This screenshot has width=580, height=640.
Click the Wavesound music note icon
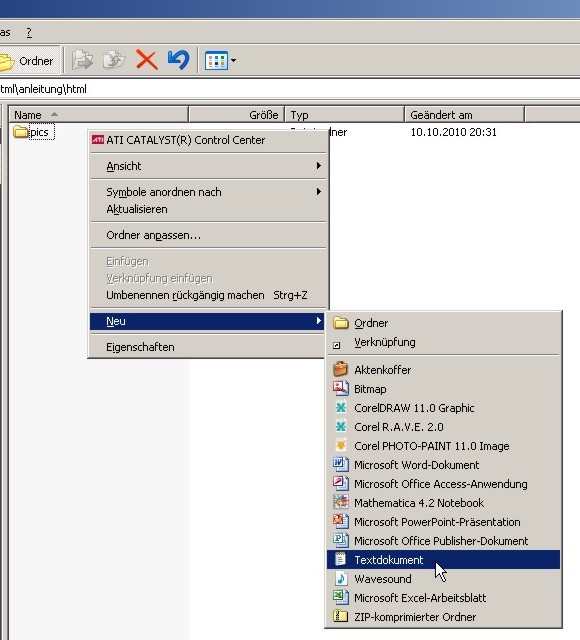340,578
